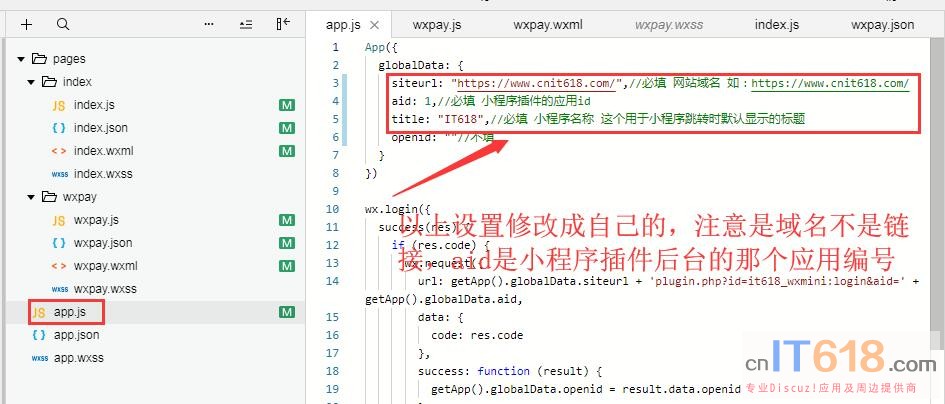Select the index folder icon
The image size is (945, 404).
click(49, 81)
